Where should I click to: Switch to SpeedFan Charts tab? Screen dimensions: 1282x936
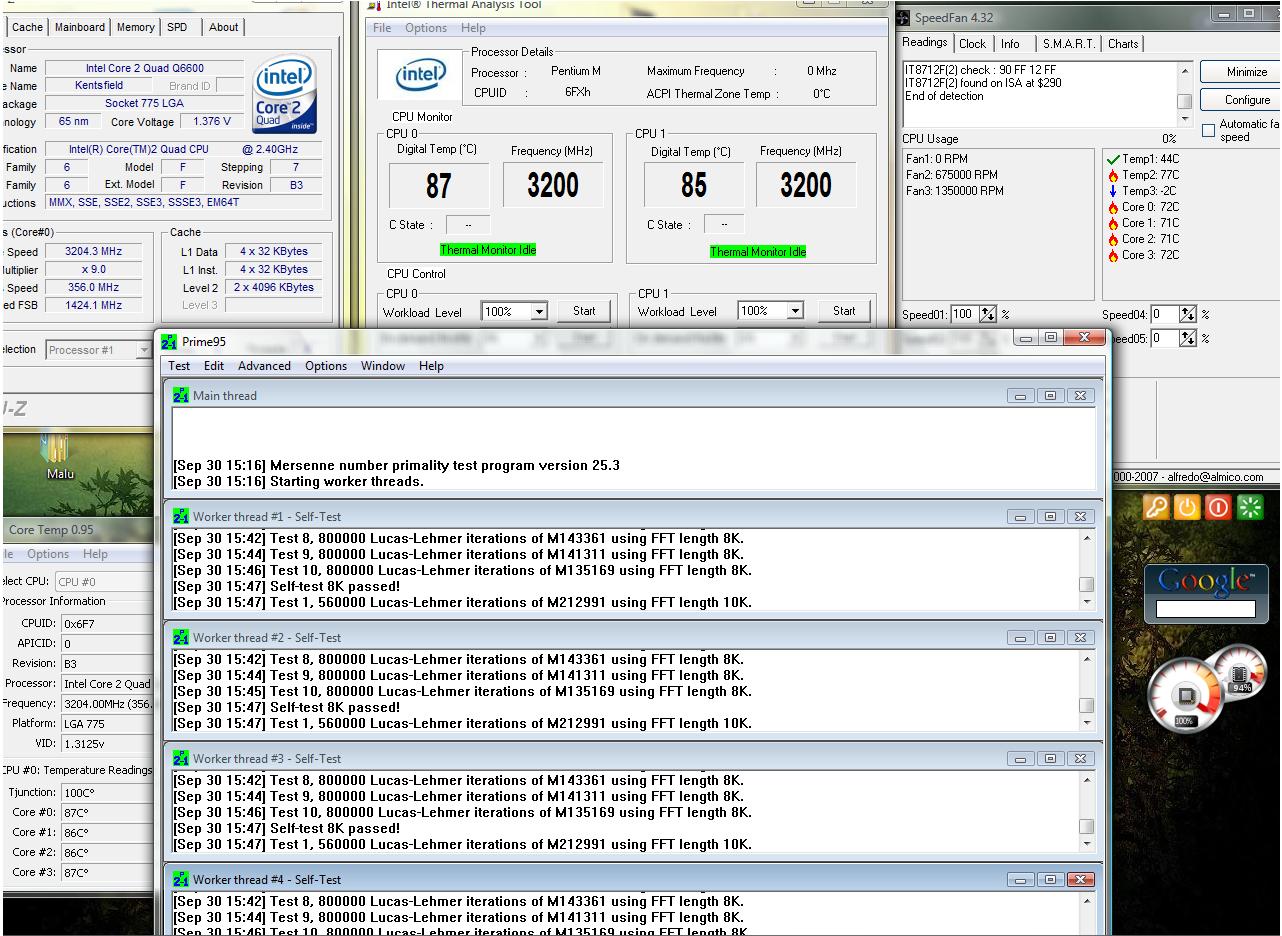click(1123, 44)
